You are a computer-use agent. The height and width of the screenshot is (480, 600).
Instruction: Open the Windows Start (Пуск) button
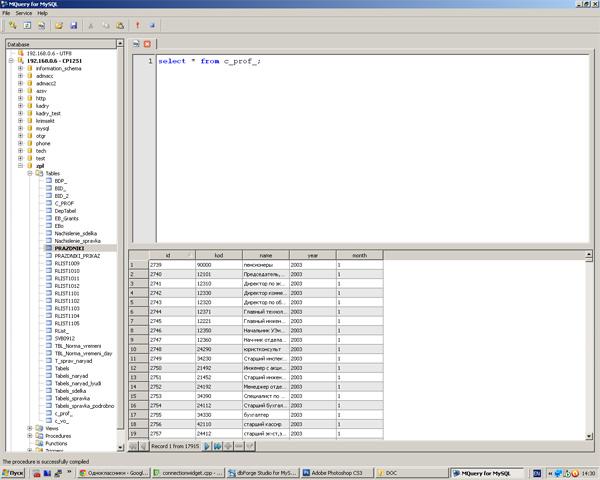pos(13,473)
